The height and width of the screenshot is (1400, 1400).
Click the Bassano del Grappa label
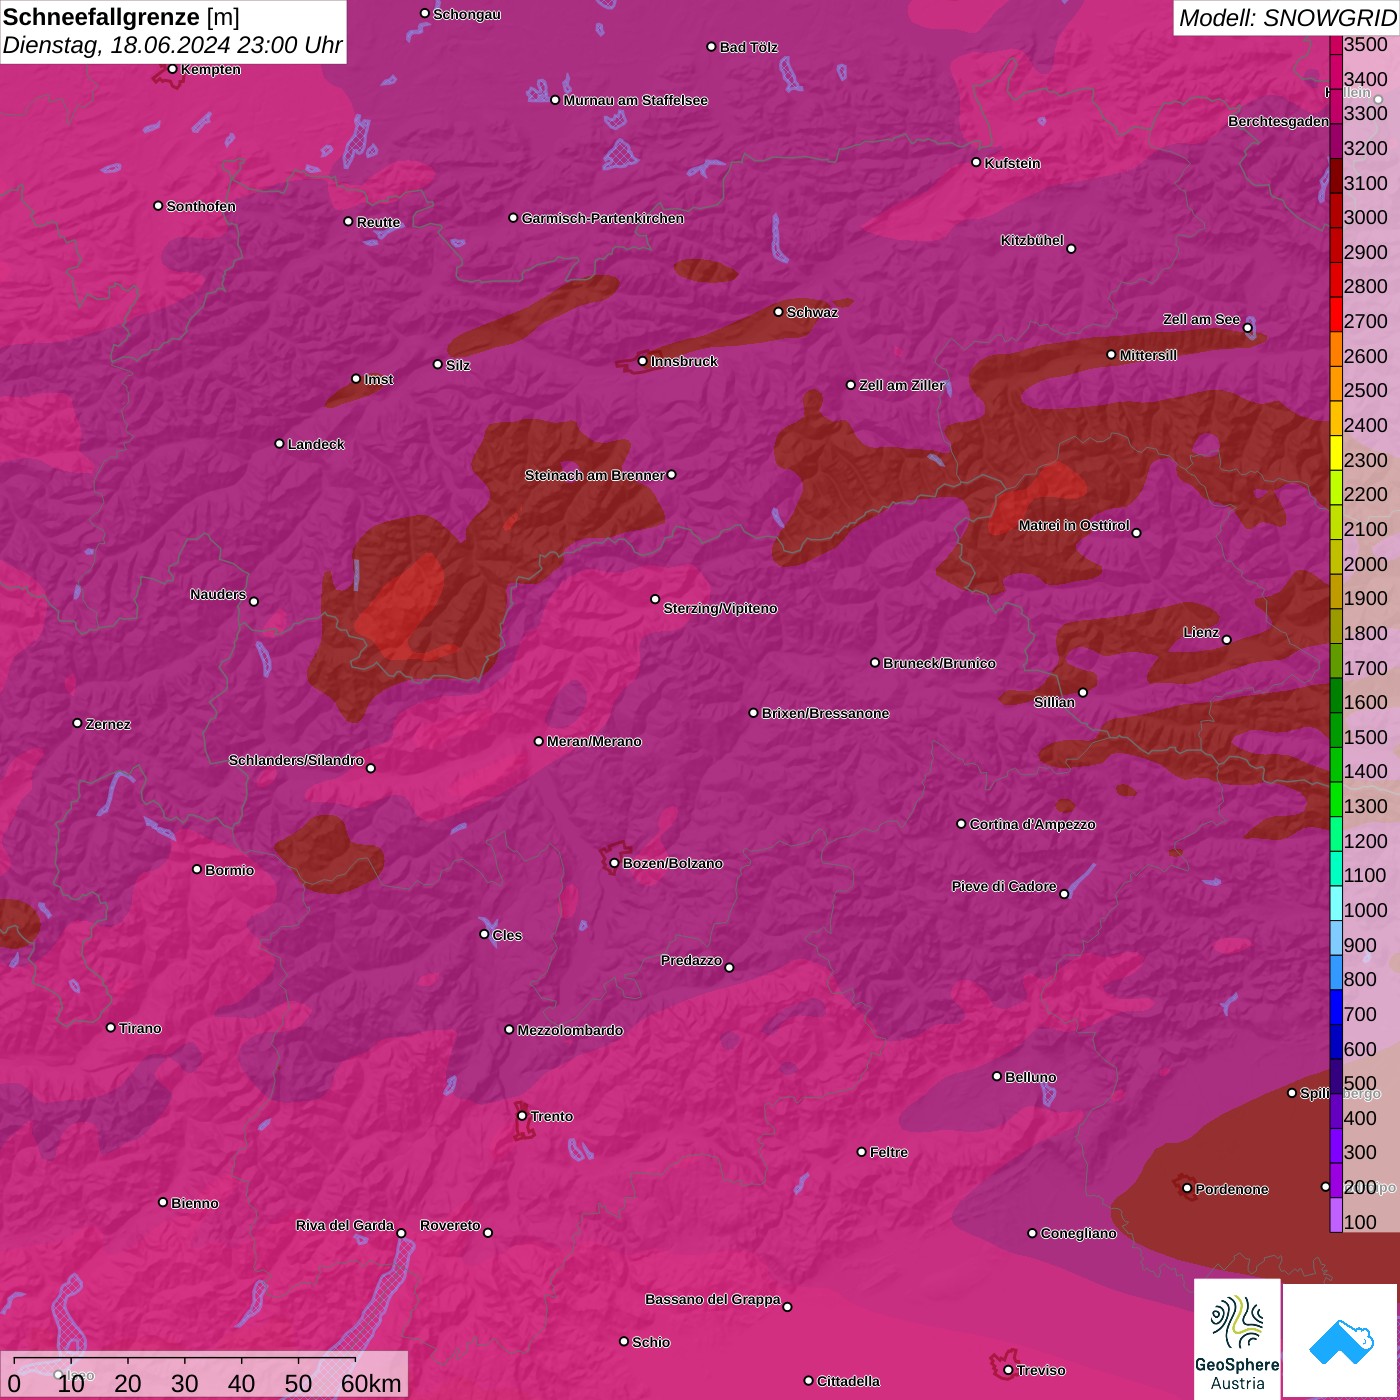(x=713, y=1299)
